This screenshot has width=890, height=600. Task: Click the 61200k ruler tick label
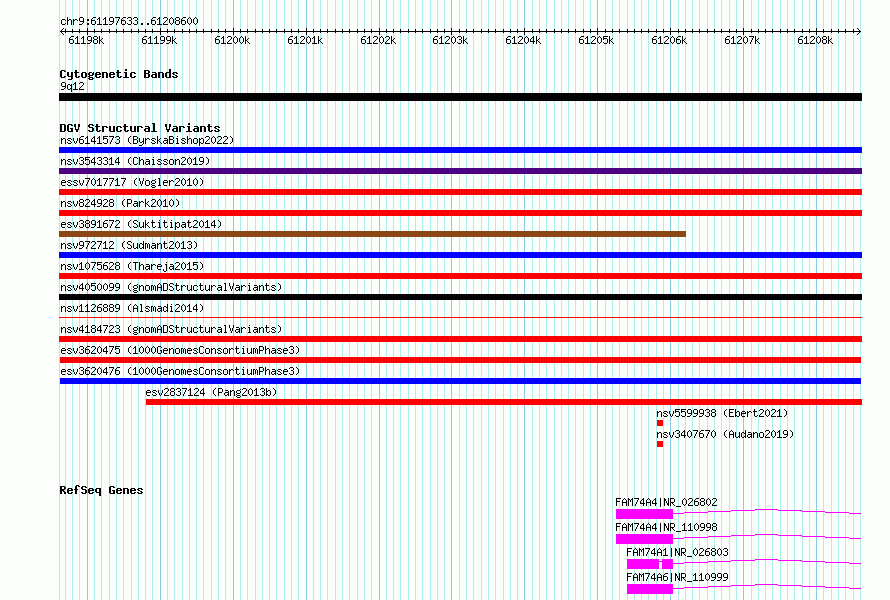tap(232, 40)
